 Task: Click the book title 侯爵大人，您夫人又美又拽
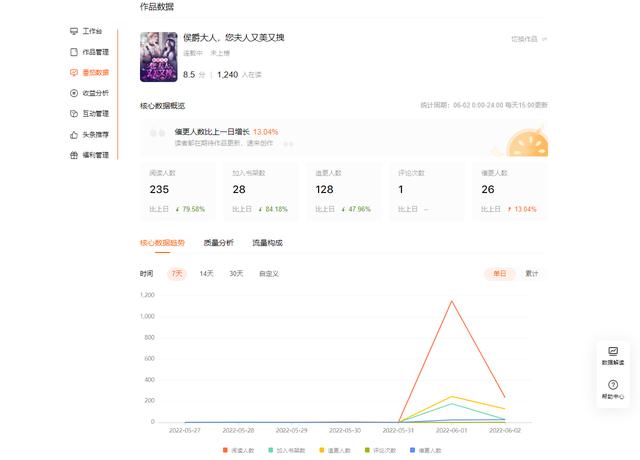pyautogui.click(x=233, y=38)
